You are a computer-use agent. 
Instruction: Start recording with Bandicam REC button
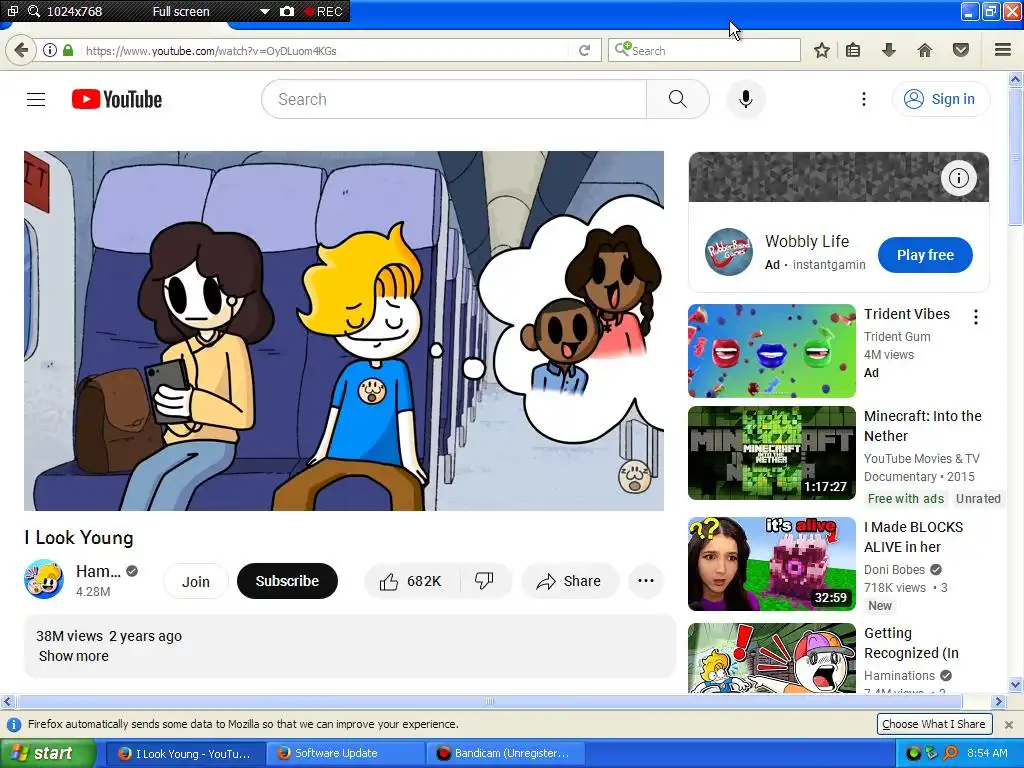pos(323,12)
